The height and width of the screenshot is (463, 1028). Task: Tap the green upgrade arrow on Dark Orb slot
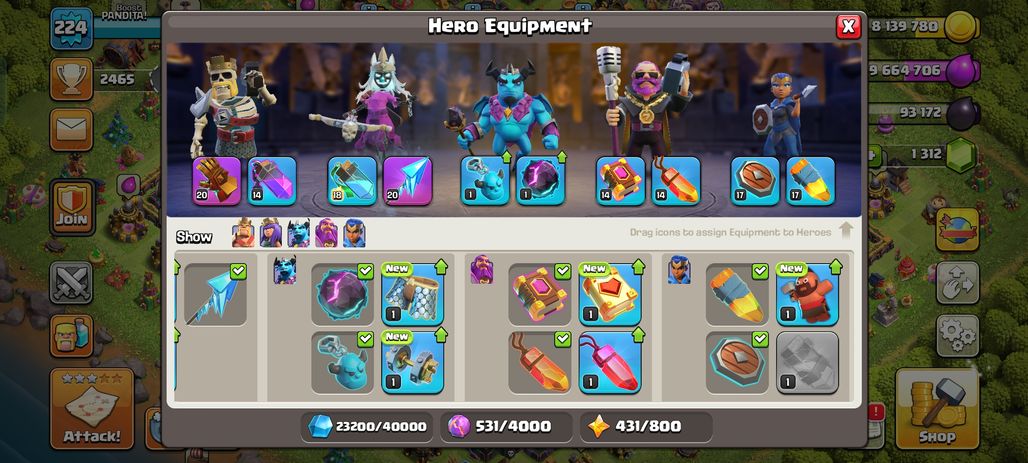[561, 157]
